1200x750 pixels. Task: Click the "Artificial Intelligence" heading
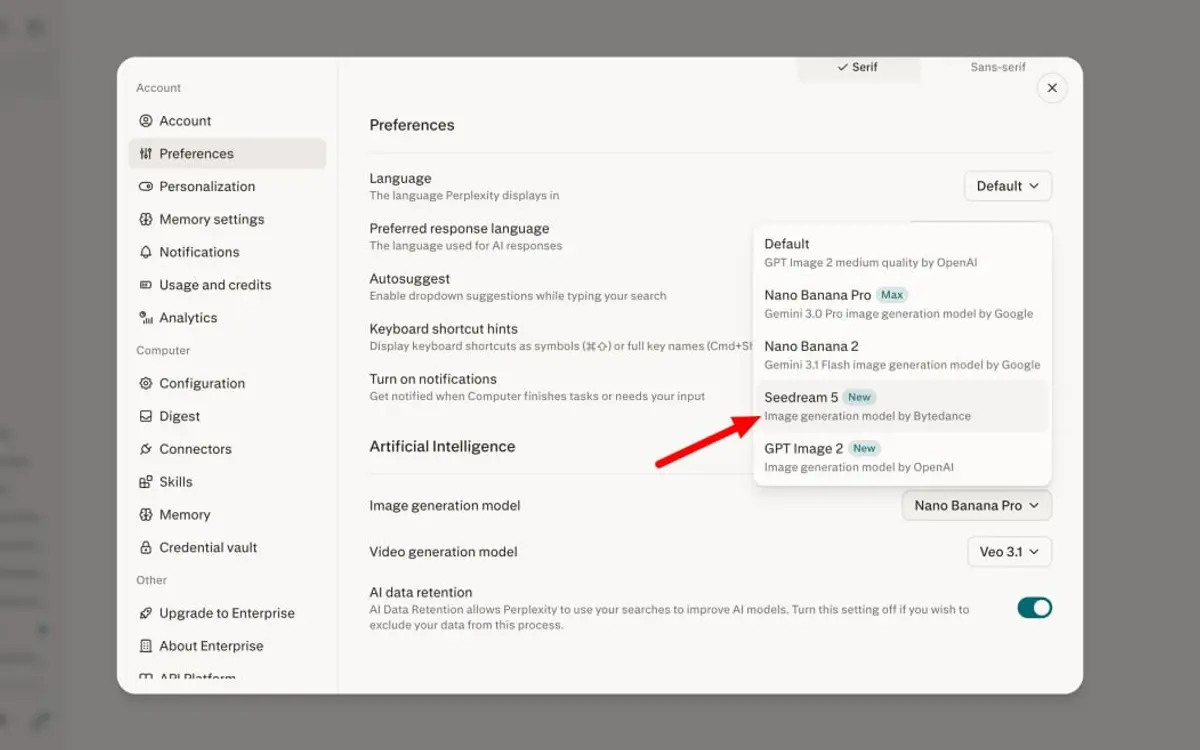pos(442,447)
